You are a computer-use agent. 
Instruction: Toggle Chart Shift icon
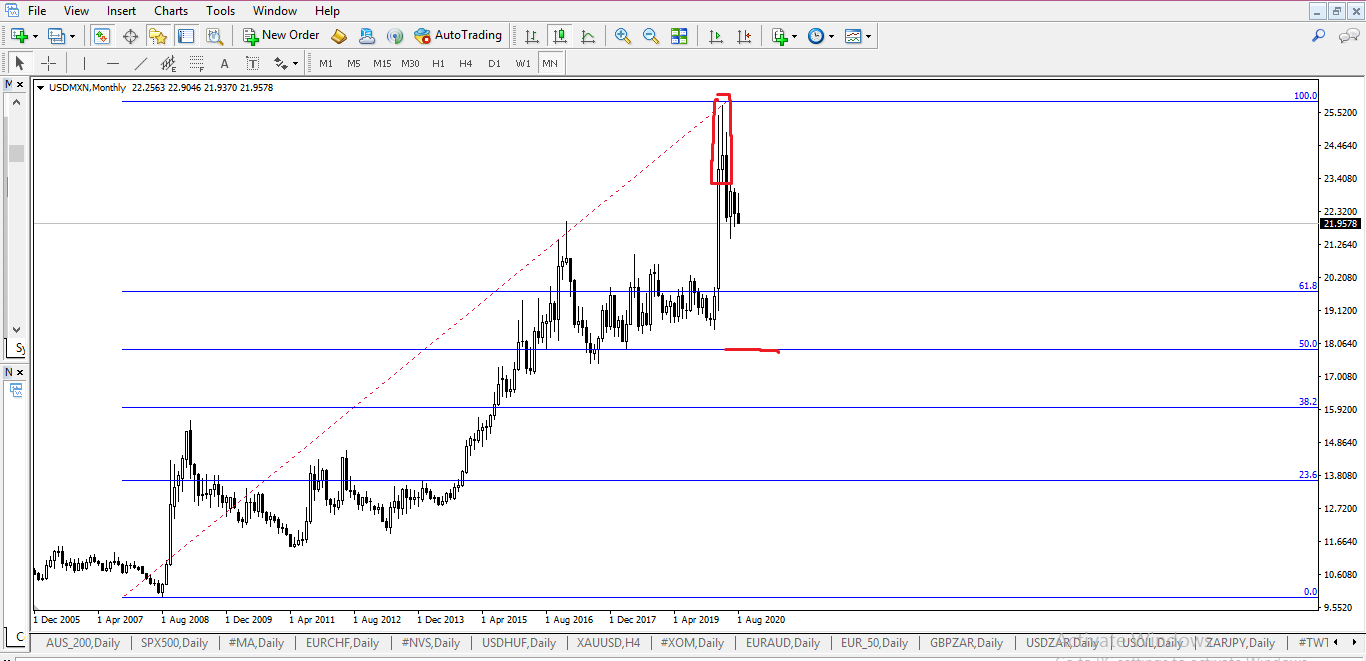tap(743, 36)
